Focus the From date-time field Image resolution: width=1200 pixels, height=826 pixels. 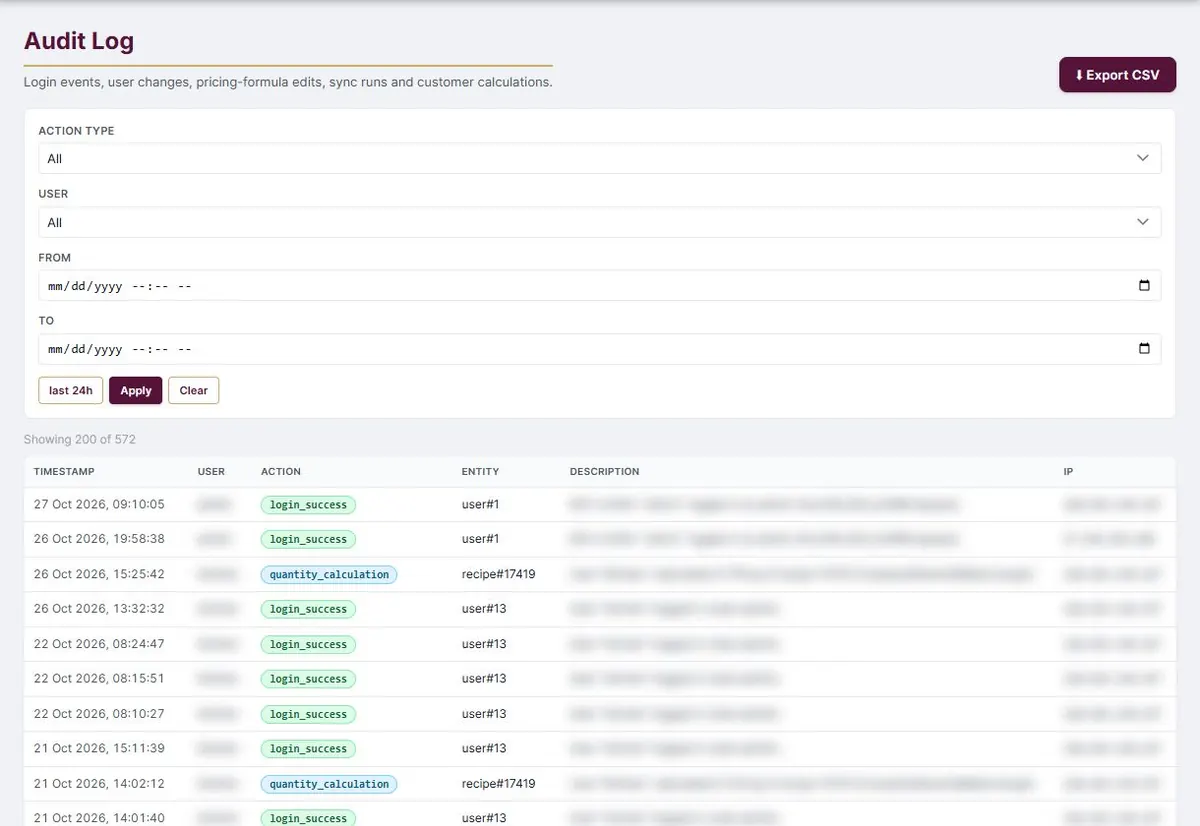600,286
